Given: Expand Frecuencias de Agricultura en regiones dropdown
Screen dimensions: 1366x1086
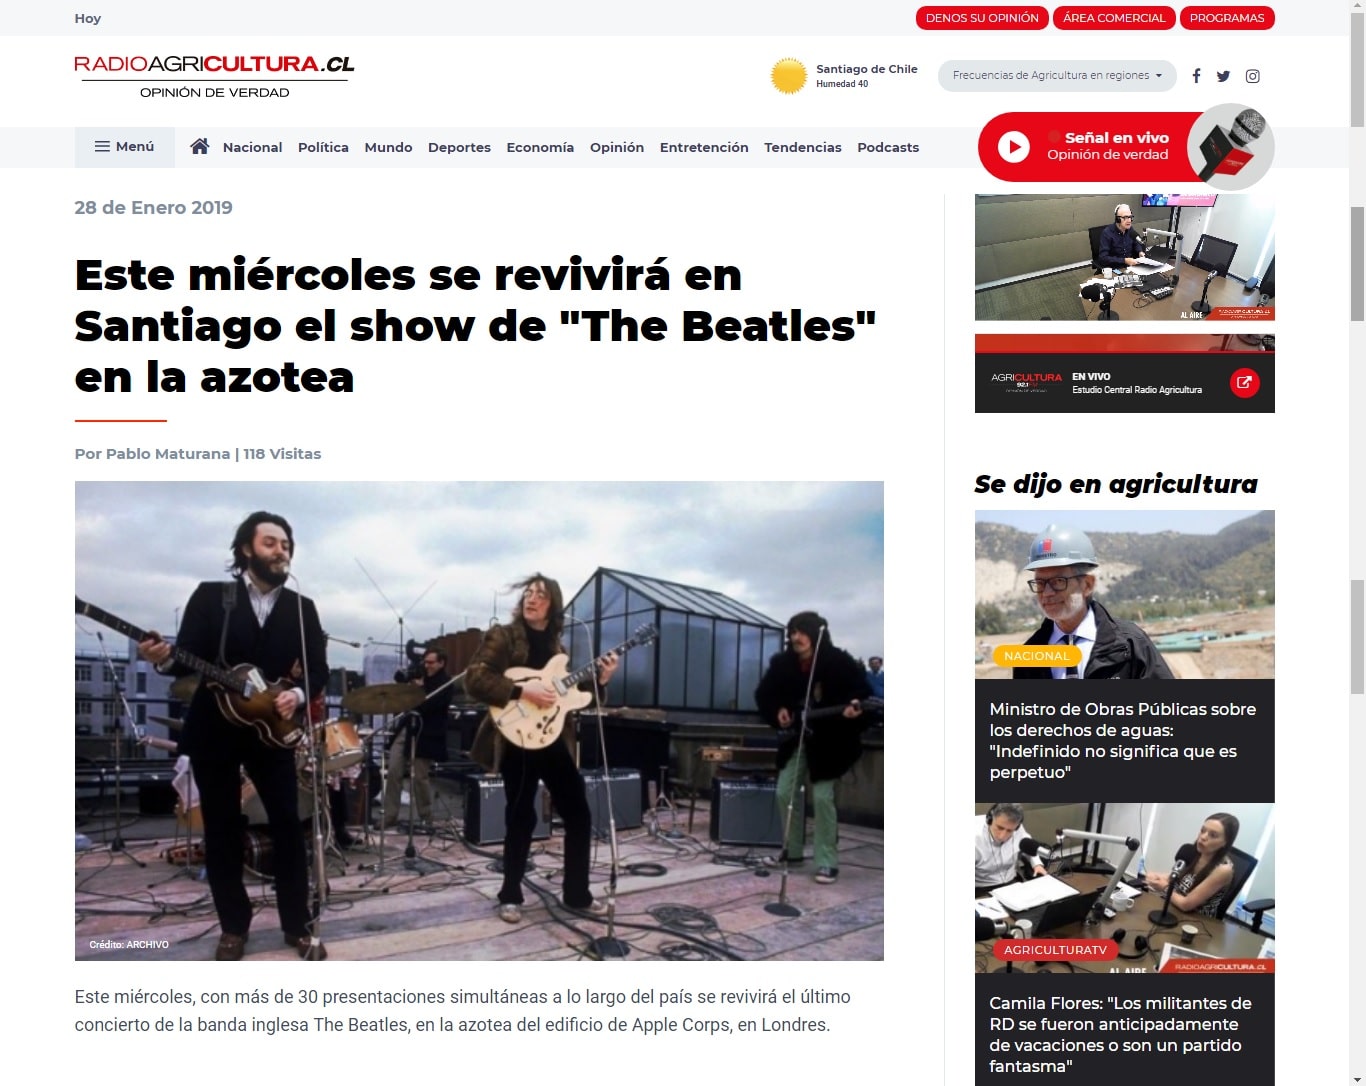Looking at the screenshot, I should 1057,76.
